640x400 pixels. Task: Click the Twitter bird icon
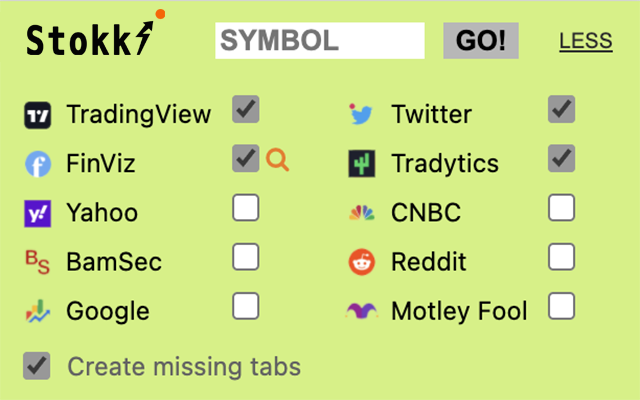click(x=361, y=115)
